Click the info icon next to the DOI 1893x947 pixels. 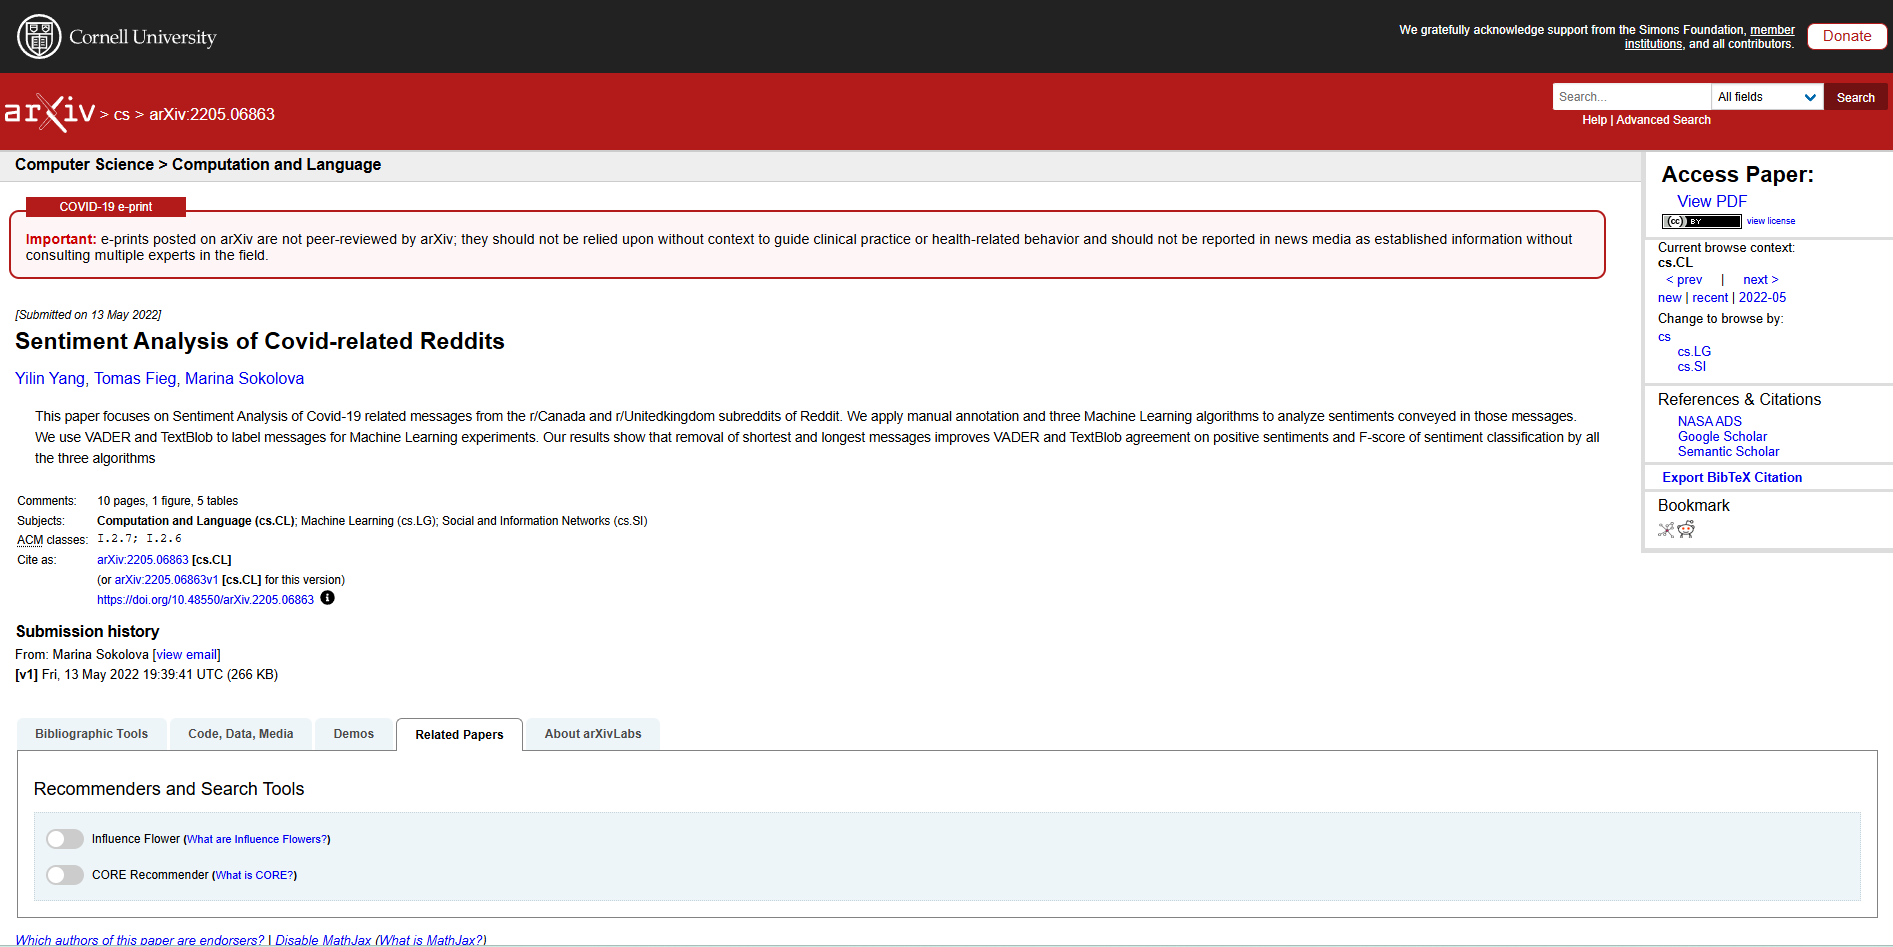pyautogui.click(x=327, y=598)
